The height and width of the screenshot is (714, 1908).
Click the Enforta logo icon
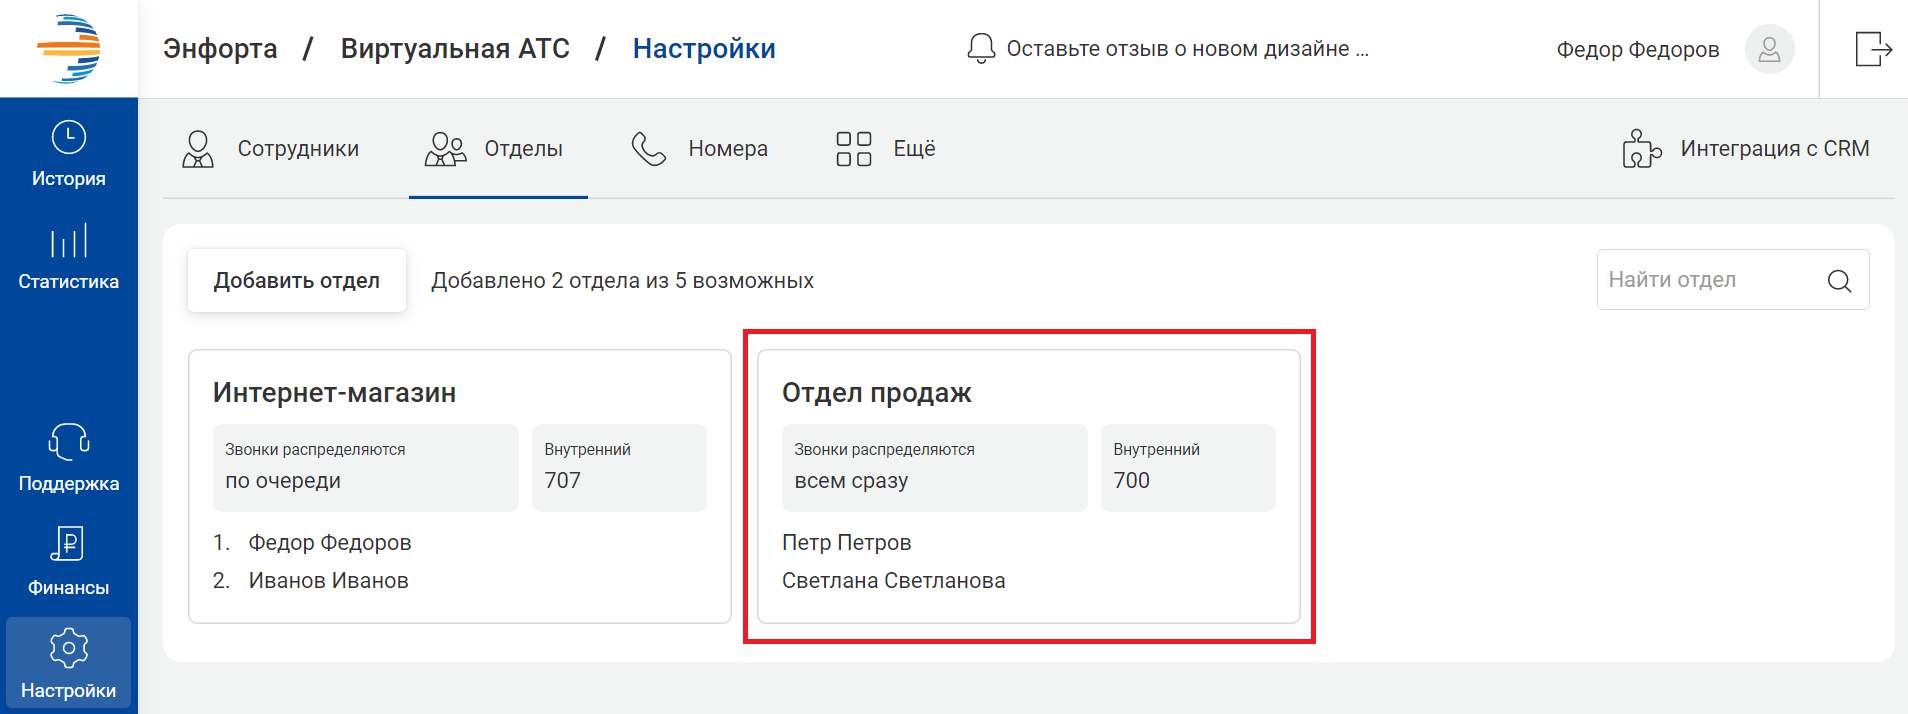[x=69, y=48]
